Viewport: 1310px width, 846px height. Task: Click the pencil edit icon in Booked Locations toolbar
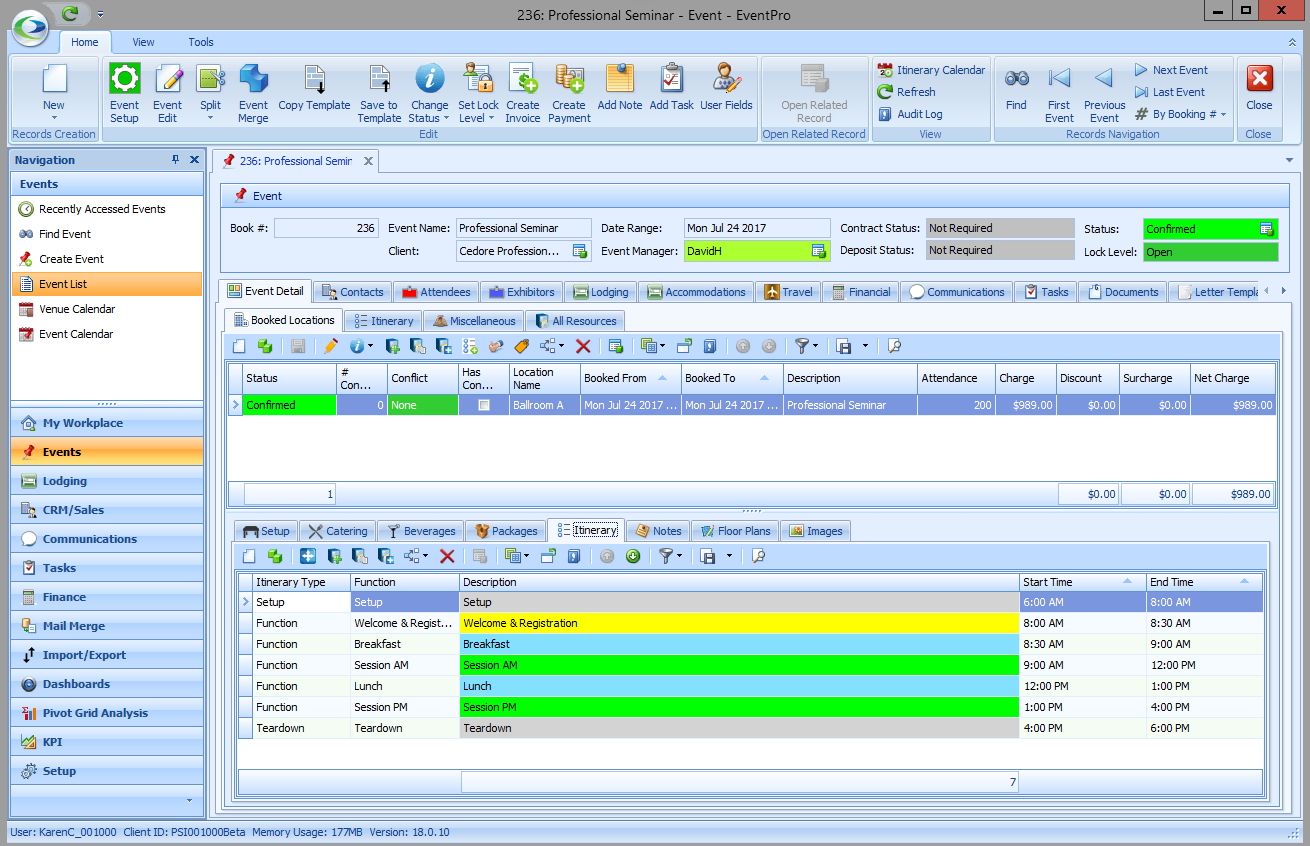tap(331, 346)
